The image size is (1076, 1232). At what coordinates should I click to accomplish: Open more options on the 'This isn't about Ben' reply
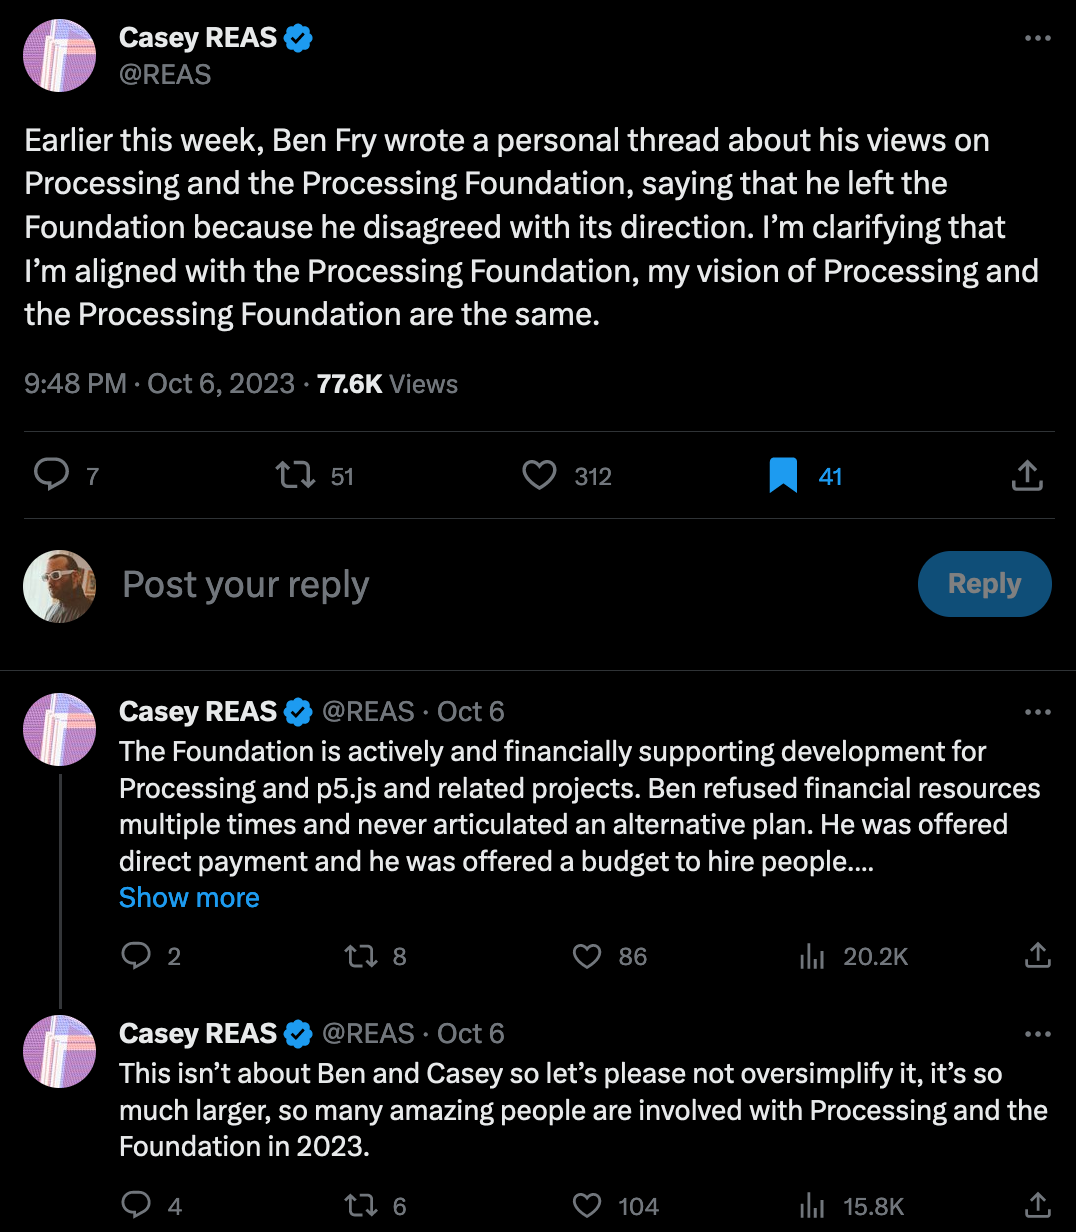pos(1038,1034)
